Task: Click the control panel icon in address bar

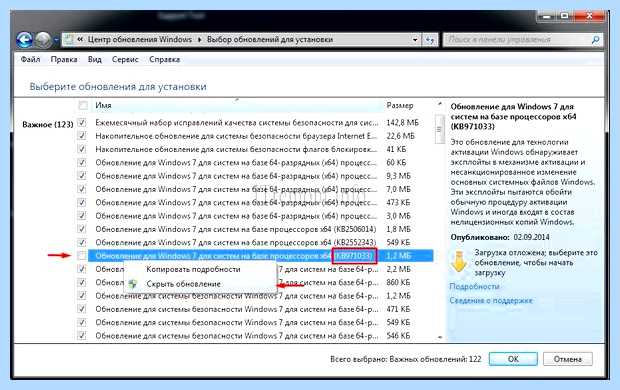Action: click(69, 40)
